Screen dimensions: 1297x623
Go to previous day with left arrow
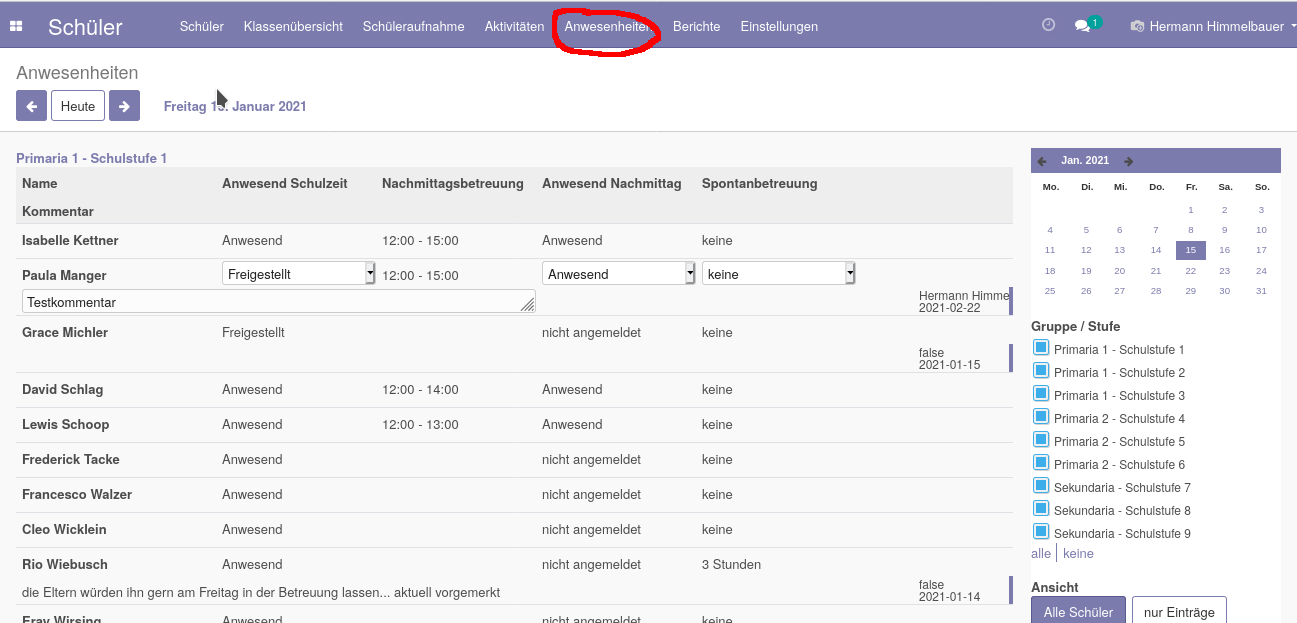(x=31, y=106)
